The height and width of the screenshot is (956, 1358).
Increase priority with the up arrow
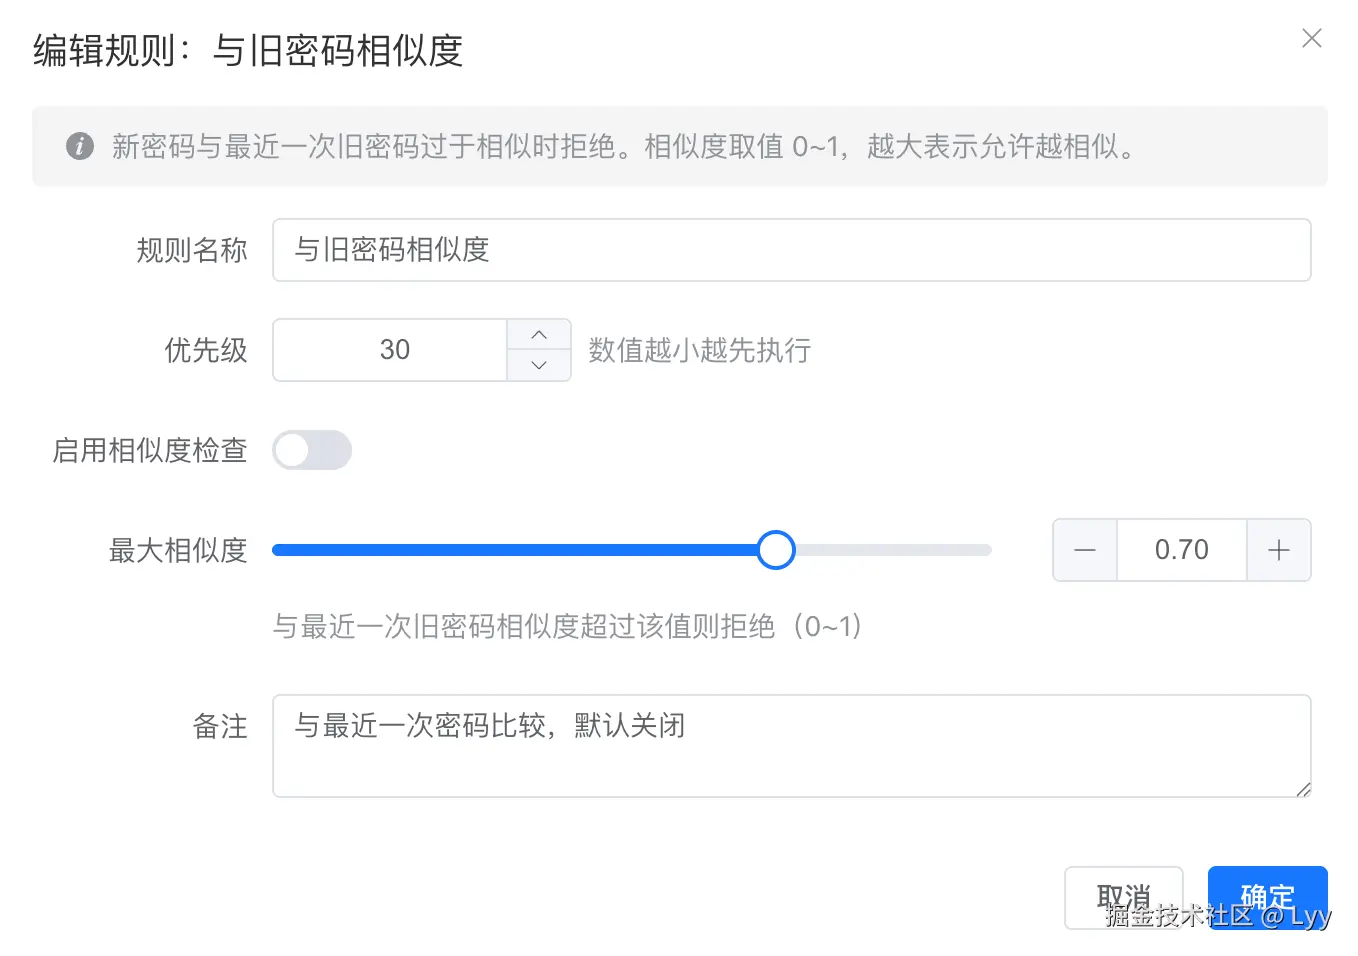(539, 334)
